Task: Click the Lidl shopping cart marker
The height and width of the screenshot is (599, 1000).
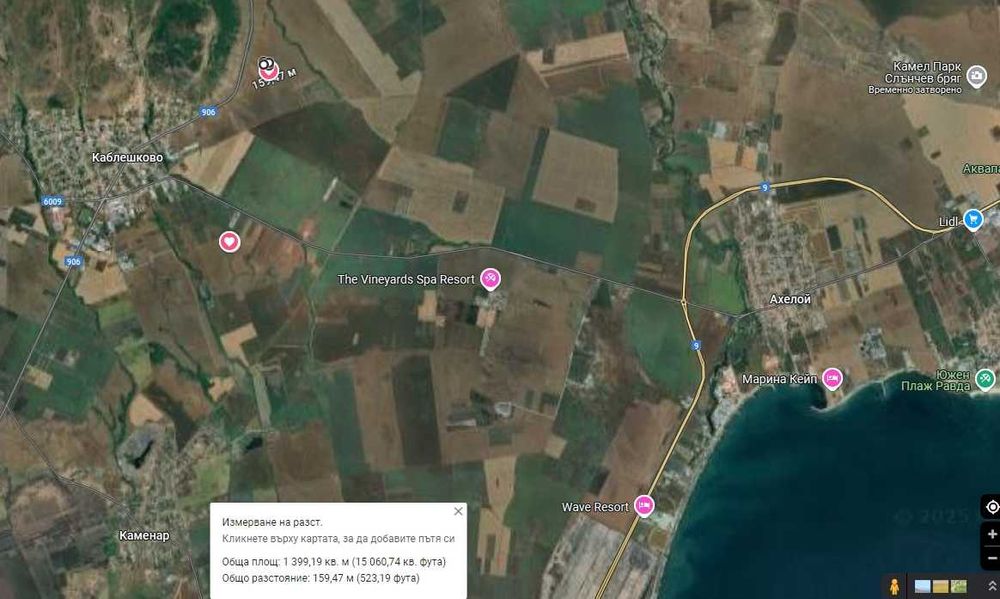Action: coord(973,219)
